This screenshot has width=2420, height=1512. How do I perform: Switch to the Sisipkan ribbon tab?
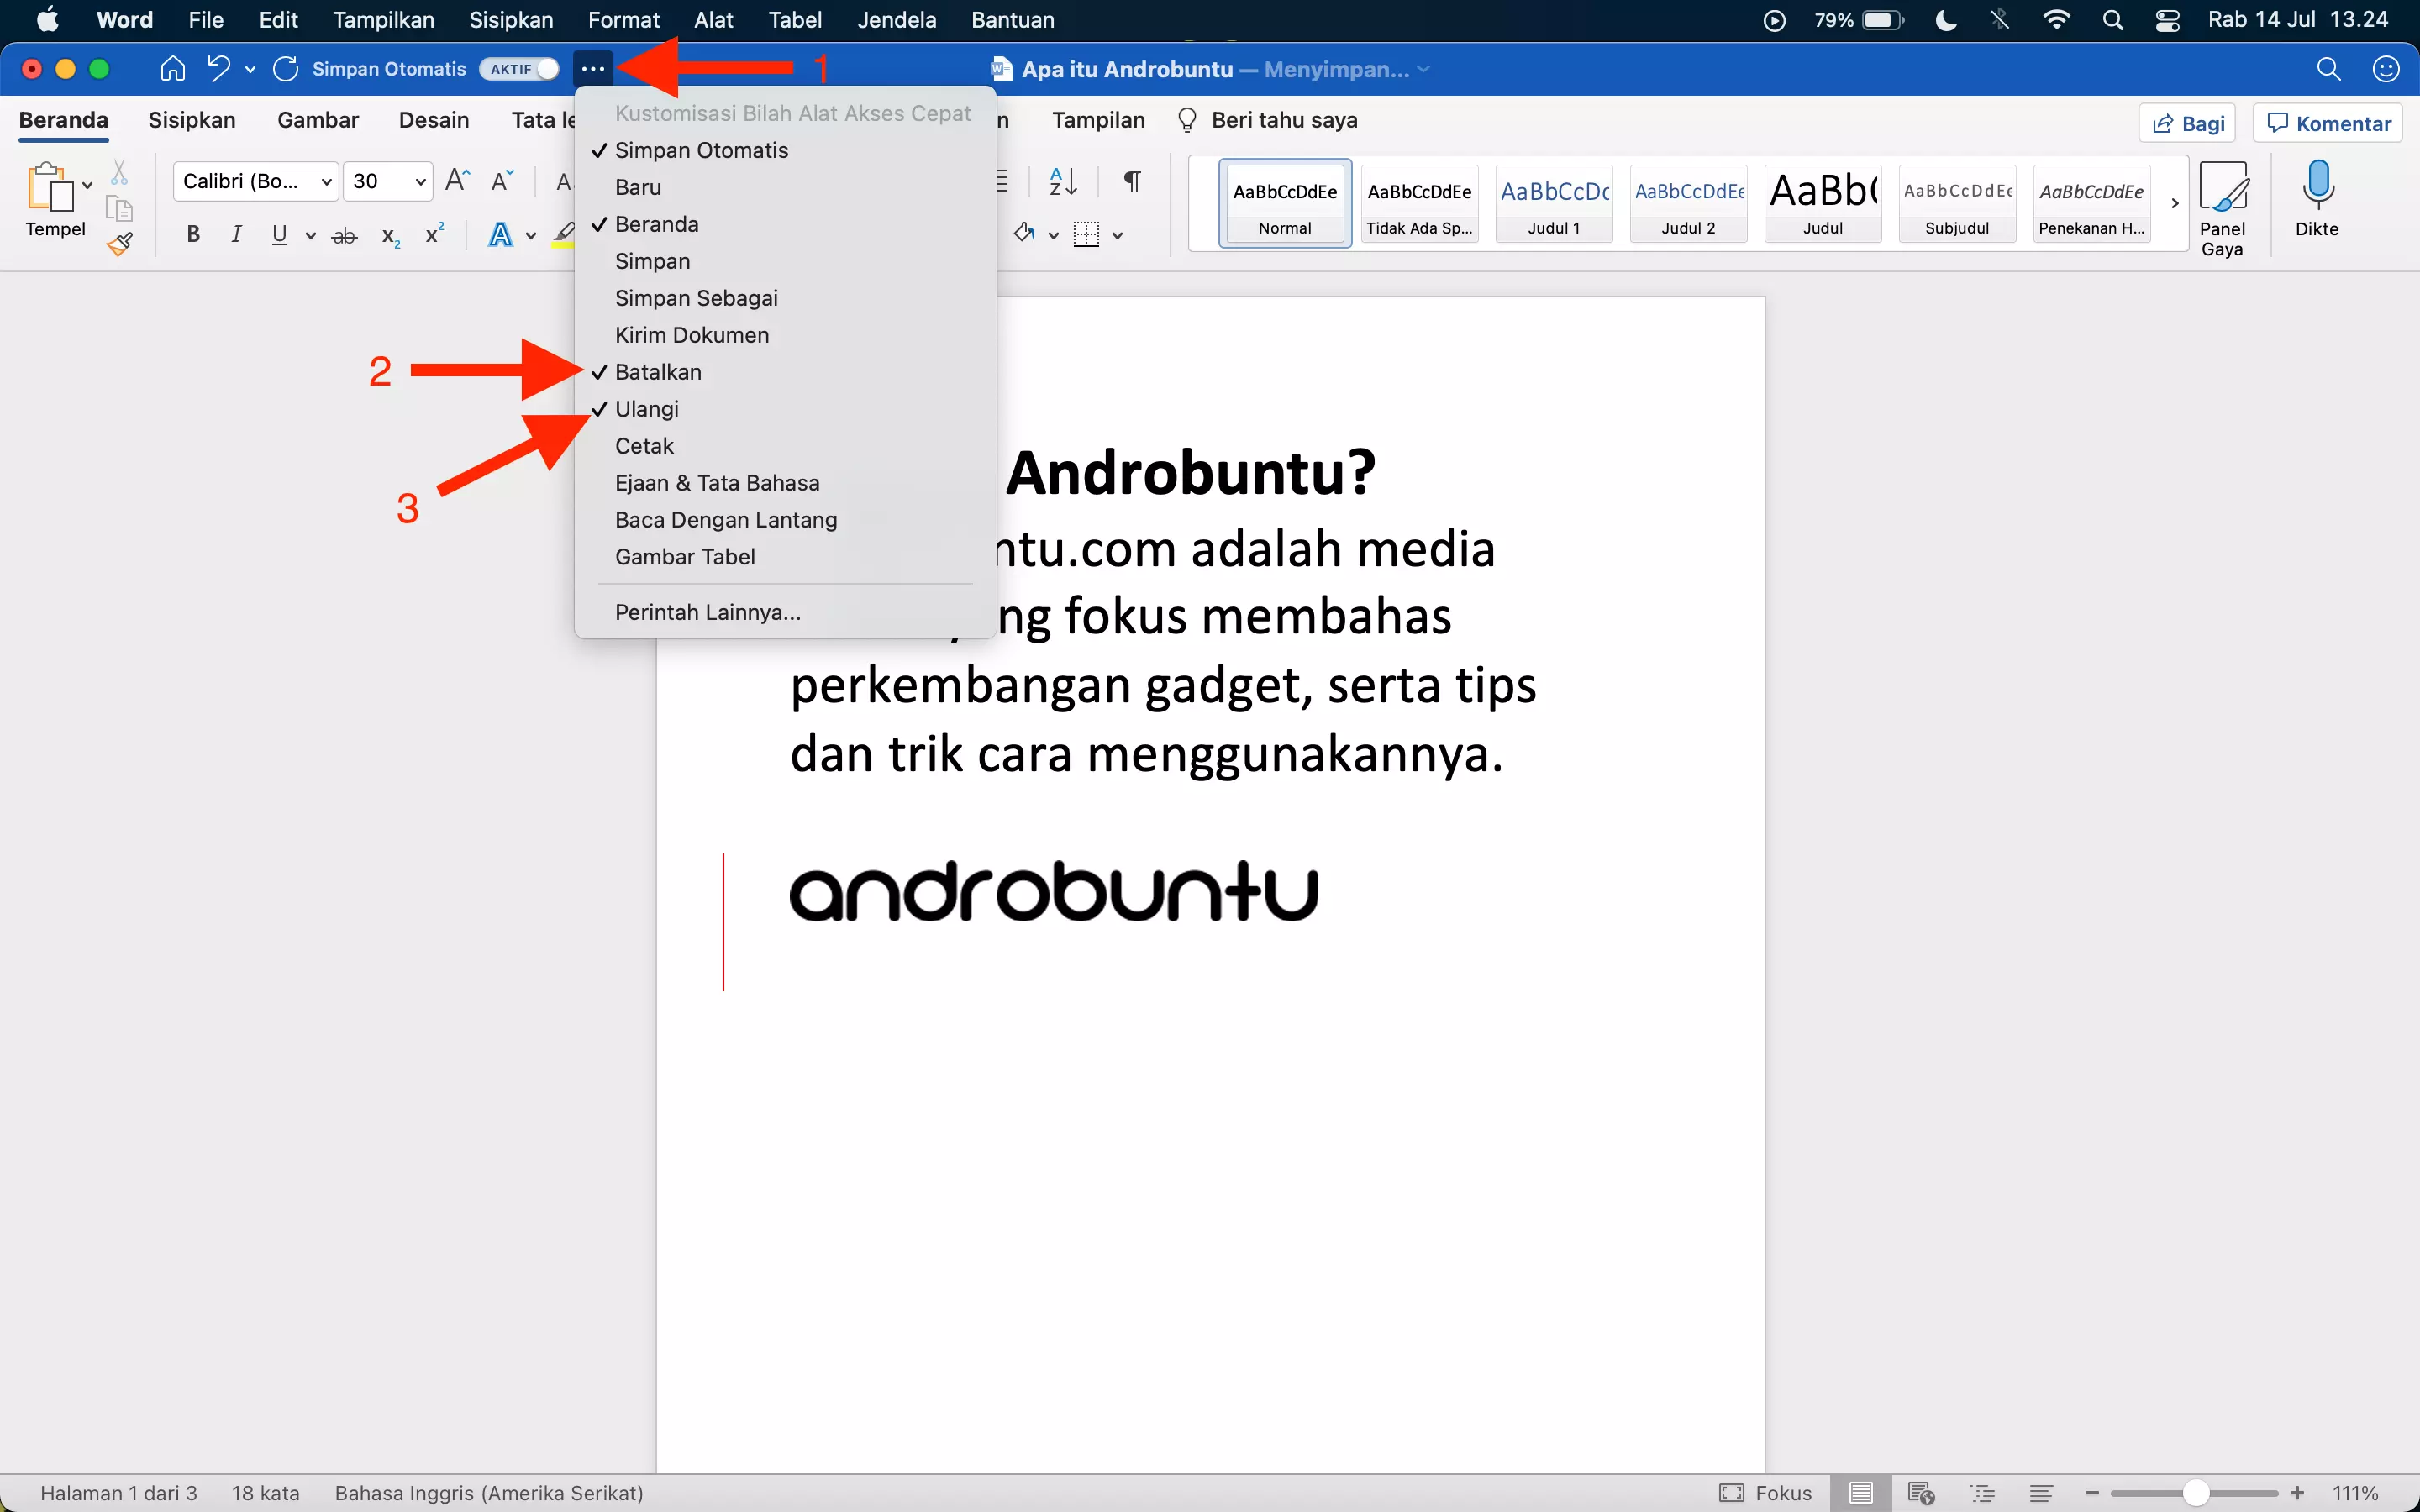coord(192,119)
